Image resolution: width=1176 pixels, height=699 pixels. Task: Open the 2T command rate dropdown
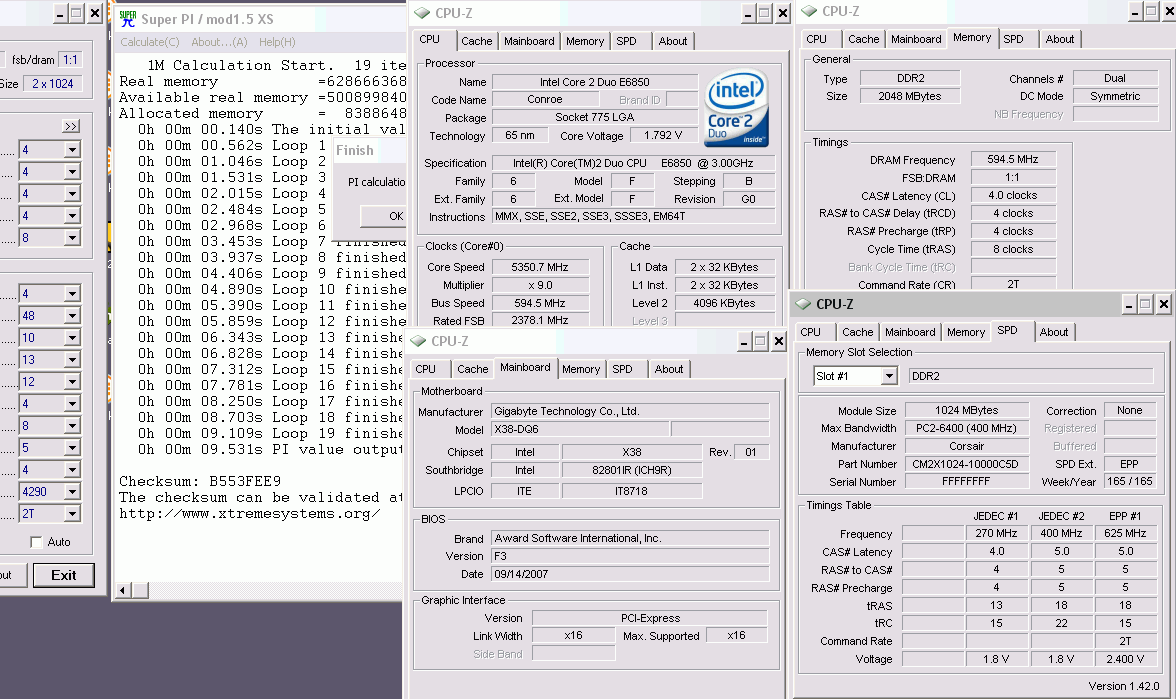72,514
